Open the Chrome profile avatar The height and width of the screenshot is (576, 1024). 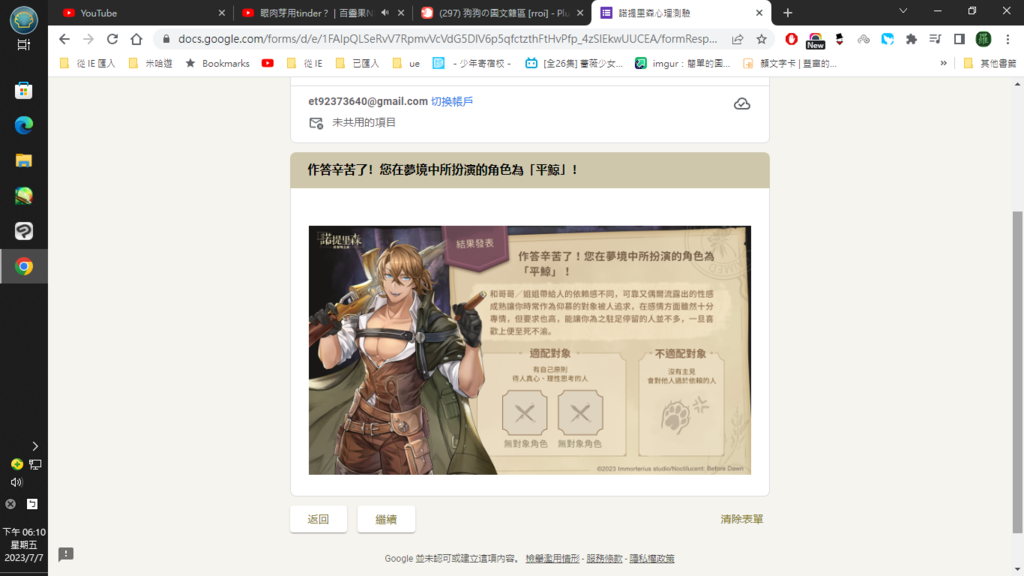(x=984, y=39)
